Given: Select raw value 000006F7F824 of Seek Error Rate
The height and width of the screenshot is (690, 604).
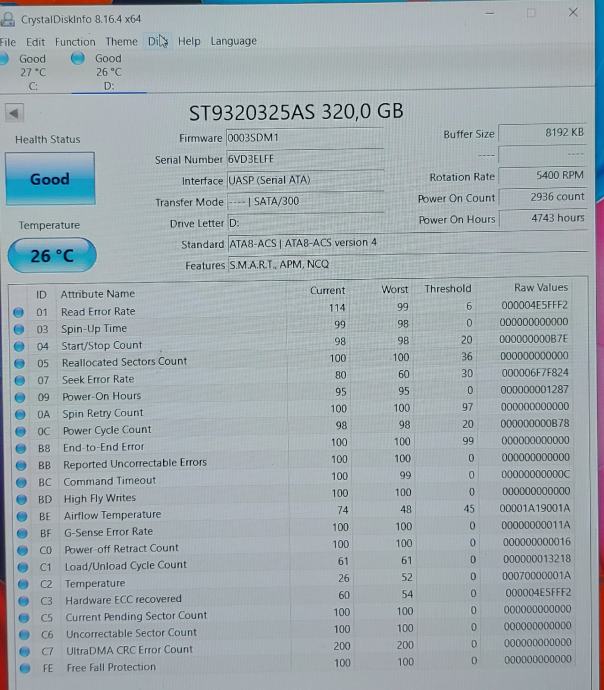Looking at the screenshot, I should (x=534, y=373).
